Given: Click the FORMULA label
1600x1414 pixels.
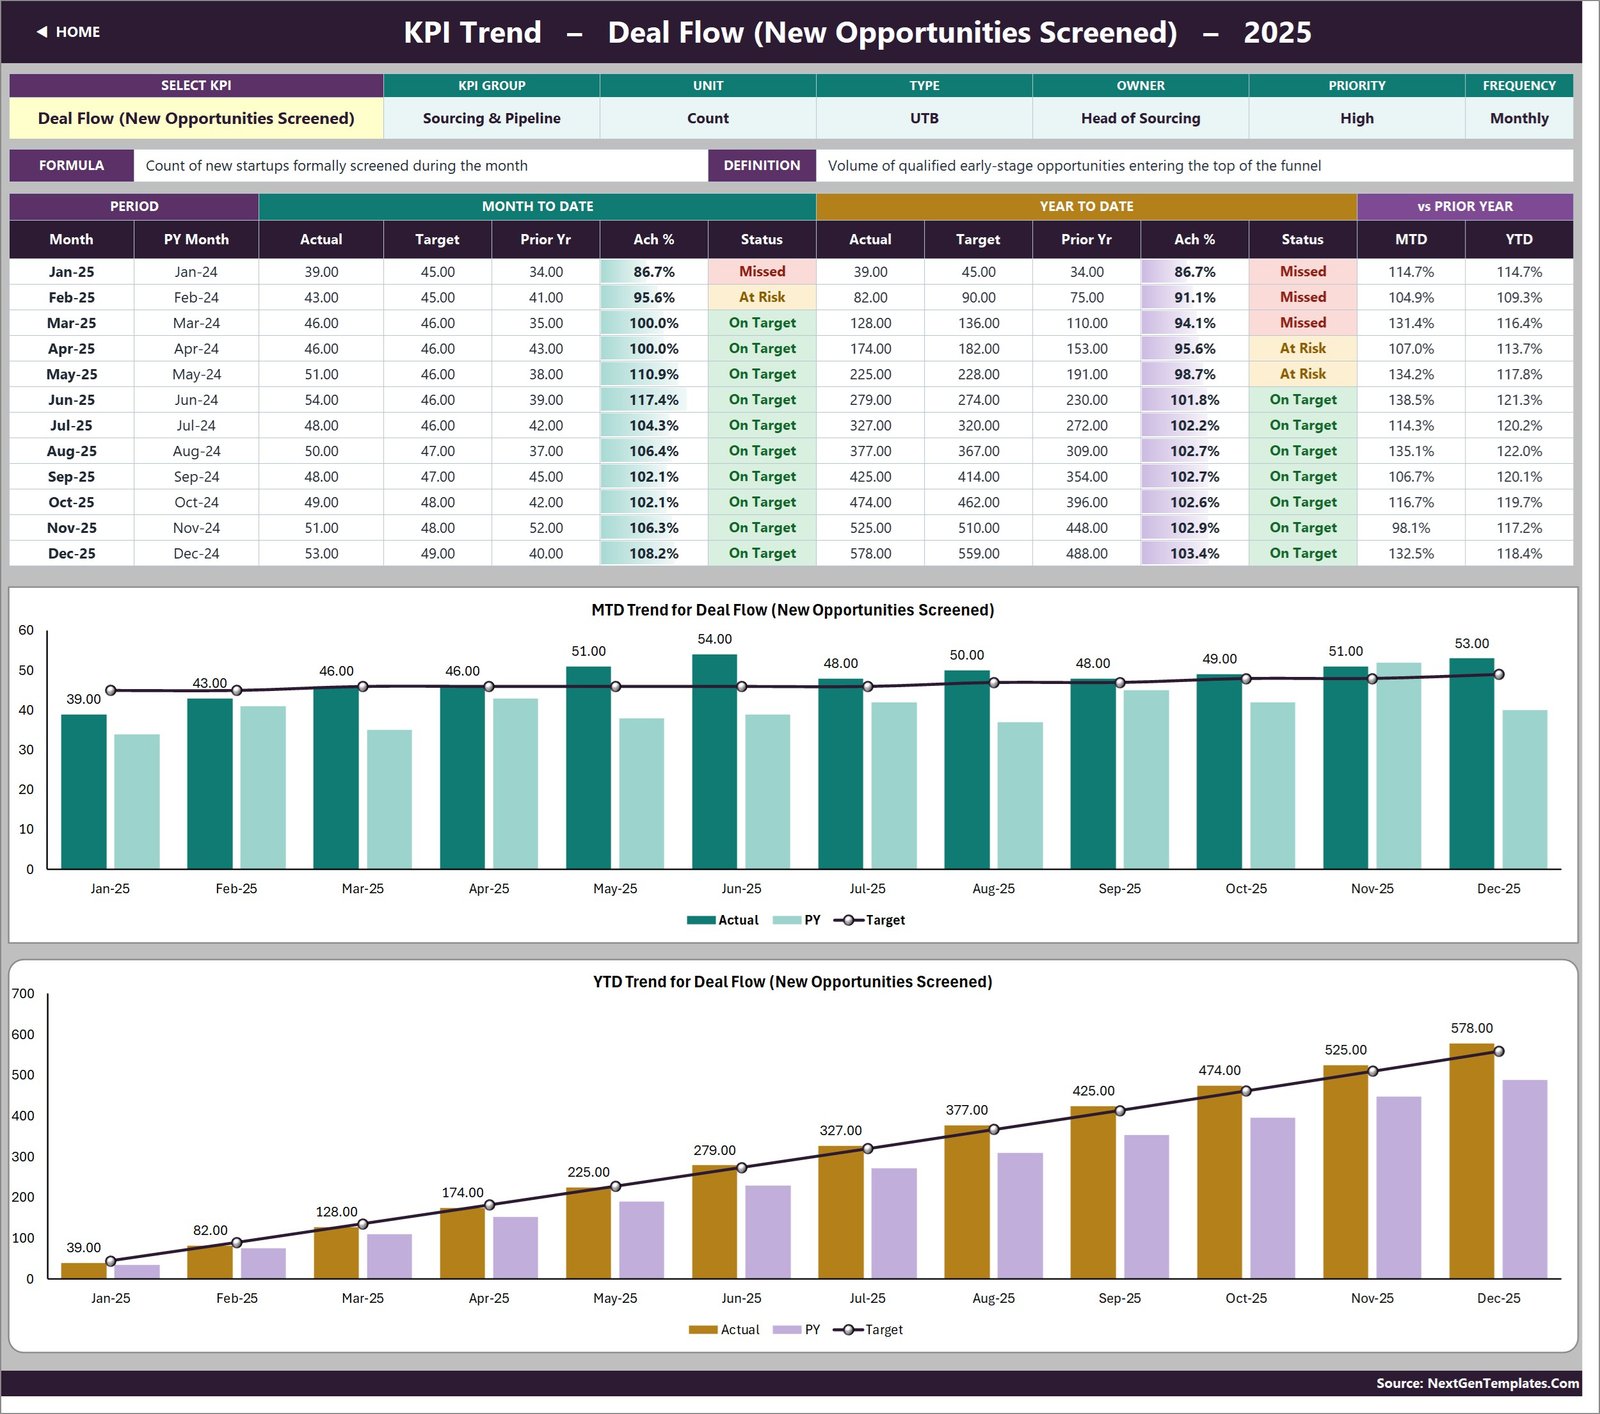Looking at the screenshot, I should click(71, 166).
